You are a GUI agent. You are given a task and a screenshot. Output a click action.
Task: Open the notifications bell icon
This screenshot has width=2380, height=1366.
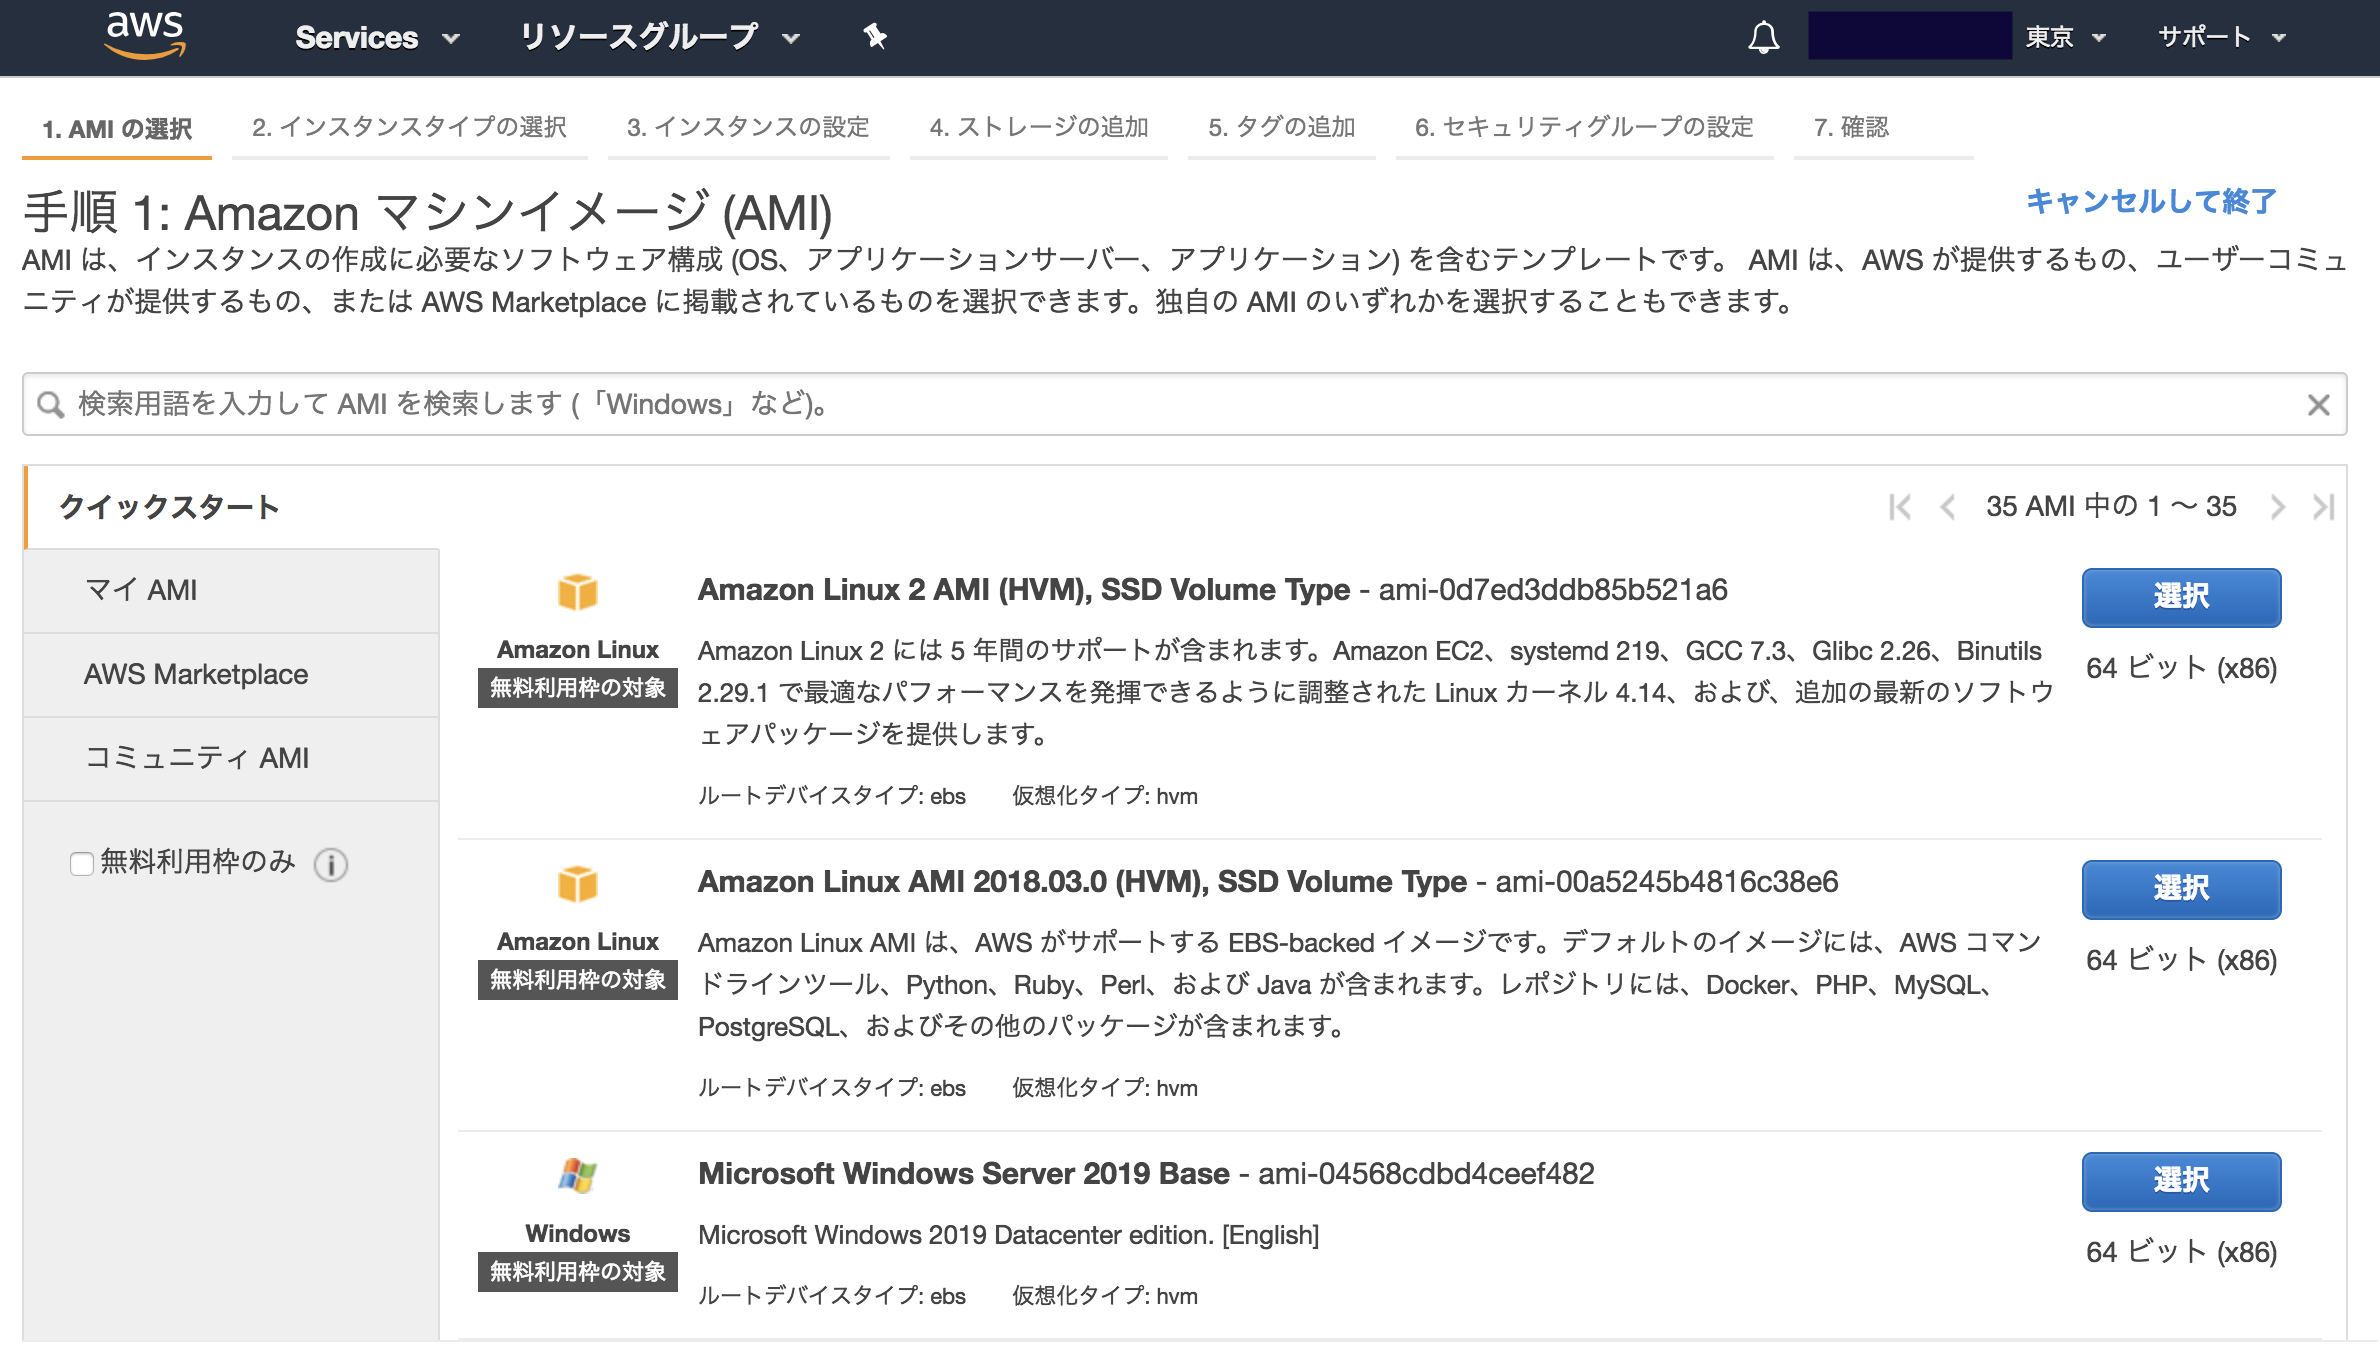coord(1763,38)
